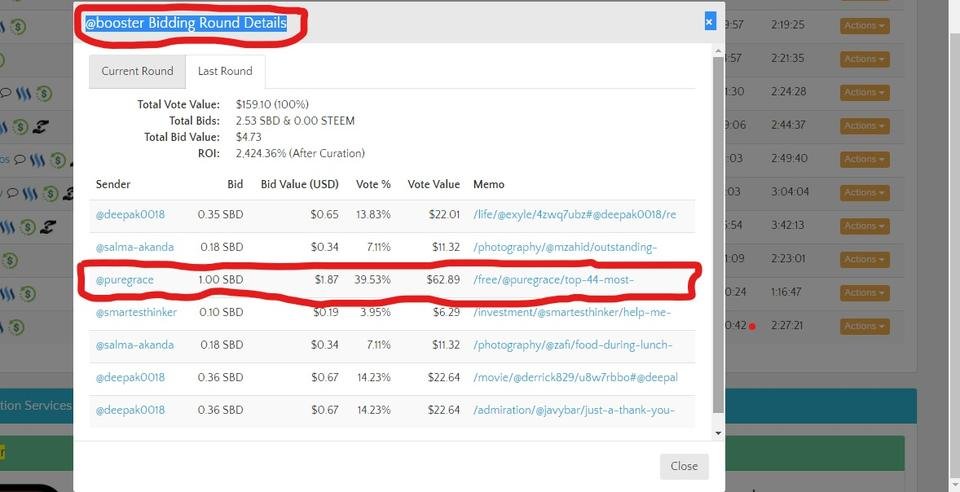Open the /photography/@mzahid/outstanding- memo link
Image resolution: width=960 pixels, height=492 pixels.
point(565,247)
